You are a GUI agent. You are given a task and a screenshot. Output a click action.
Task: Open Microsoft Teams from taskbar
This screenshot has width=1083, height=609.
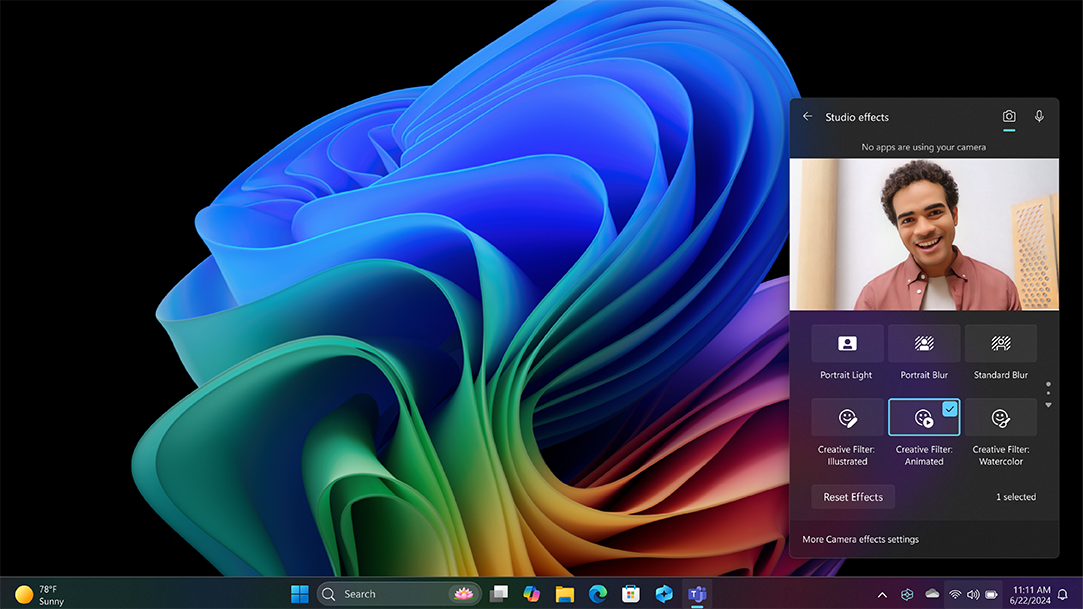pyautogui.click(x=697, y=594)
